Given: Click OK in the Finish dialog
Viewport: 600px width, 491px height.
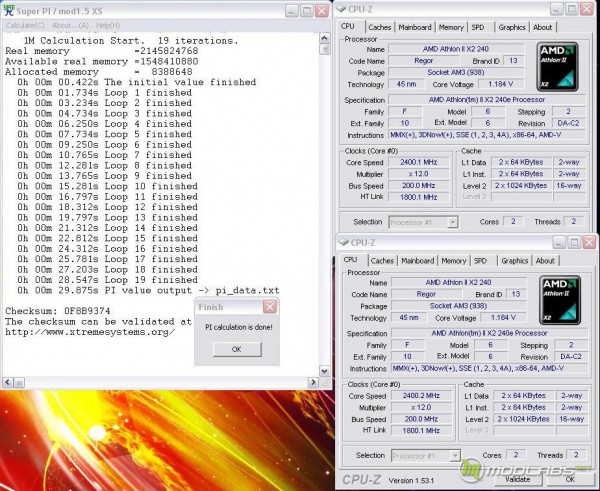Looking at the screenshot, I should [237, 349].
